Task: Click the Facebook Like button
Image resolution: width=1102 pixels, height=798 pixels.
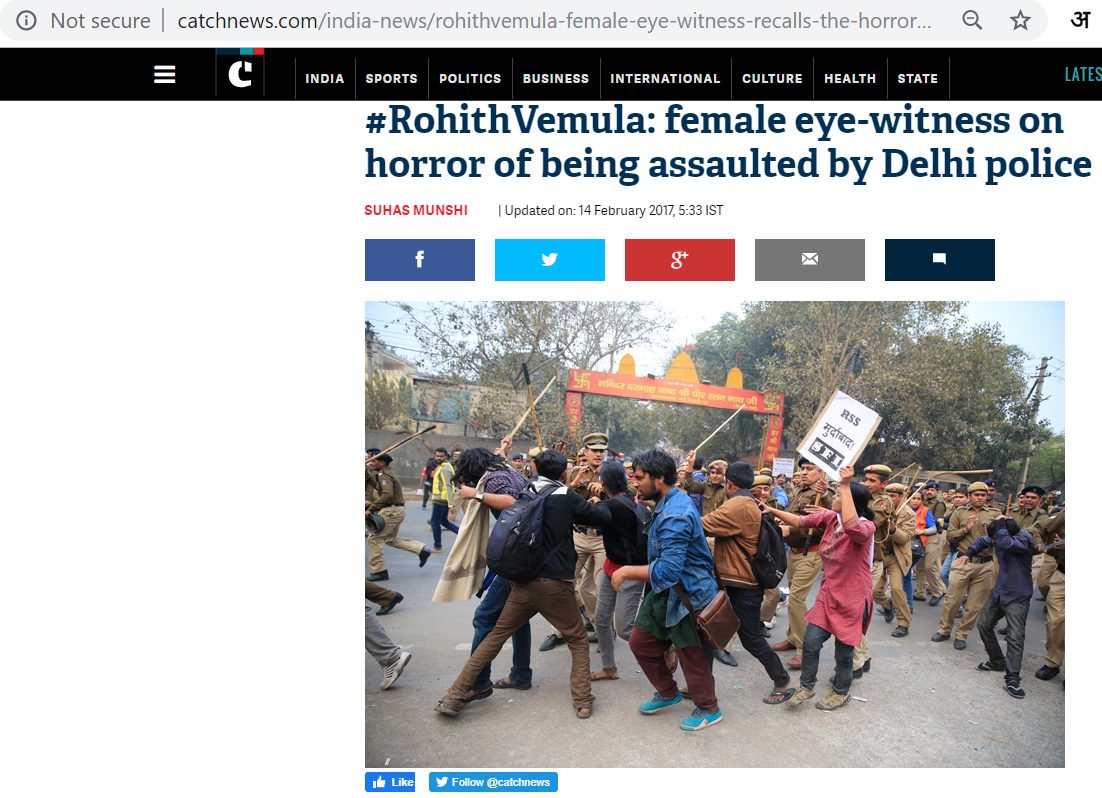Action: tap(390, 782)
